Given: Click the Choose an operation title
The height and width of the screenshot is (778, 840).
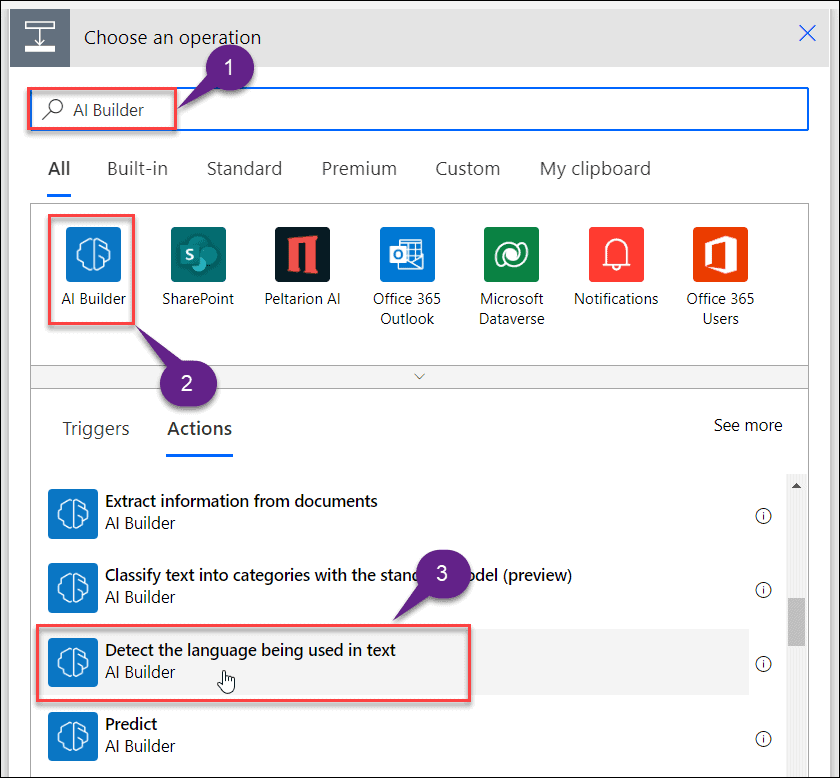Looking at the screenshot, I should 172,38.
